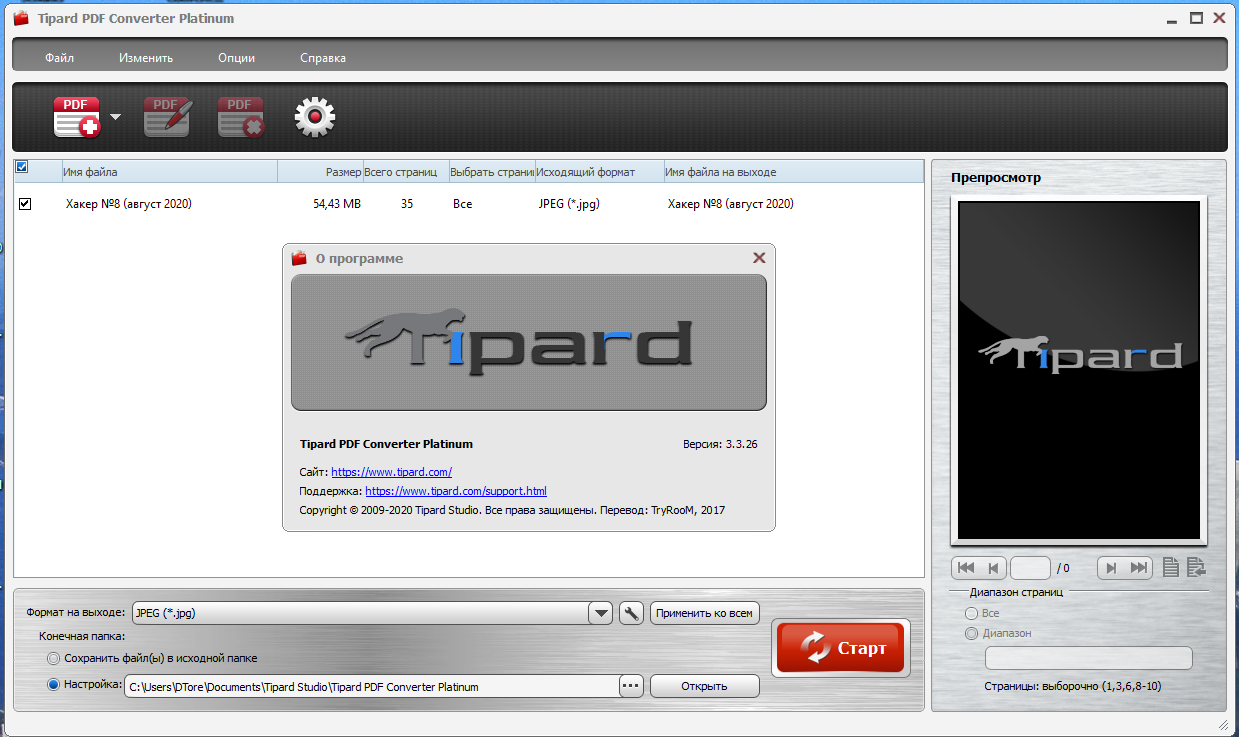This screenshot has height=737, width=1239.
Task: Open the https://www.tipard.com/ site link
Action: point(392,472)
